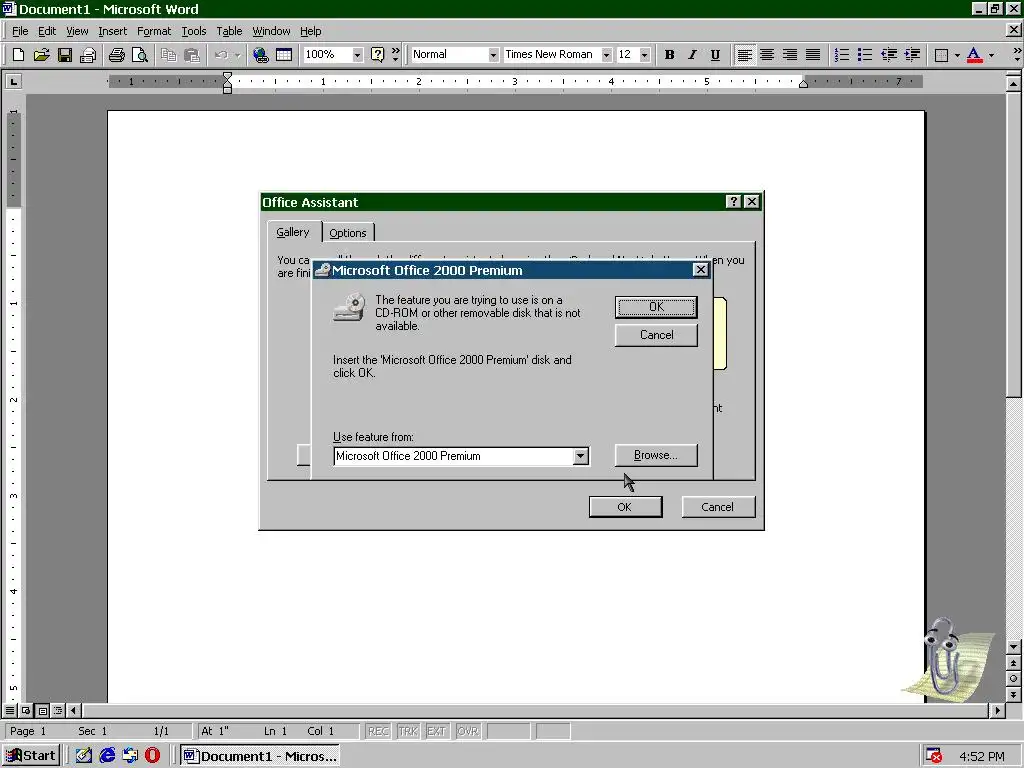This screenshot has height=768, width=1024.
Task: Click the Insert Table toolbar icon
Action: pos(283,55)
